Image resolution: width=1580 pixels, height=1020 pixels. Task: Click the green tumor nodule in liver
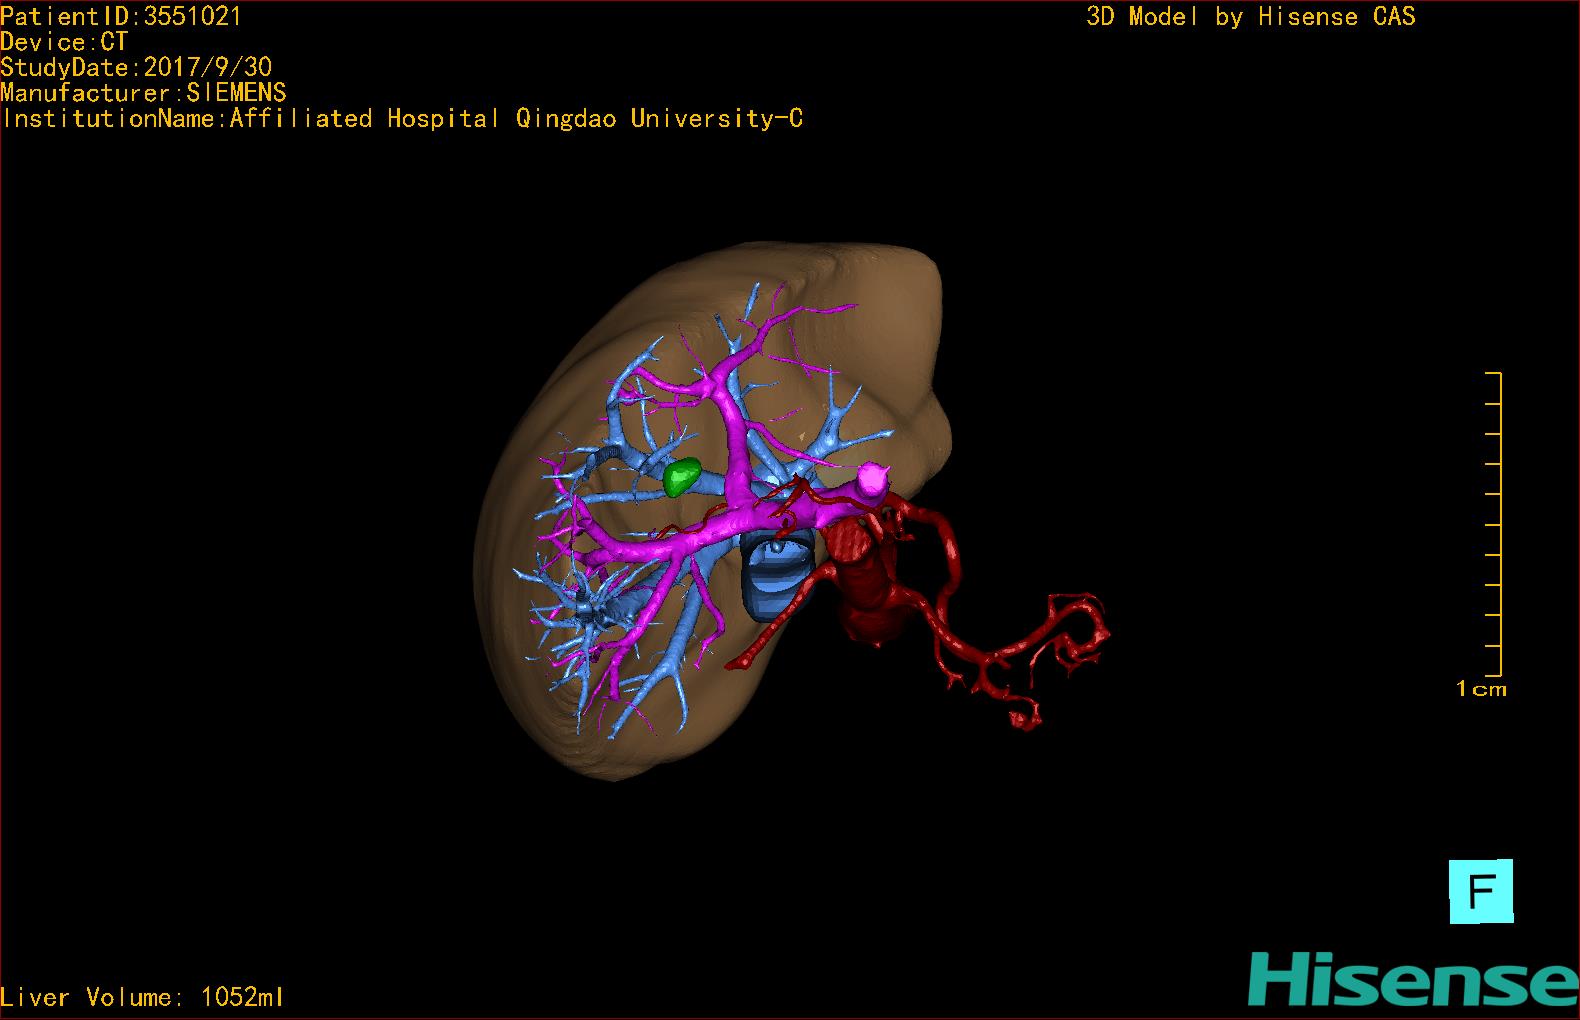pos(682,477)
